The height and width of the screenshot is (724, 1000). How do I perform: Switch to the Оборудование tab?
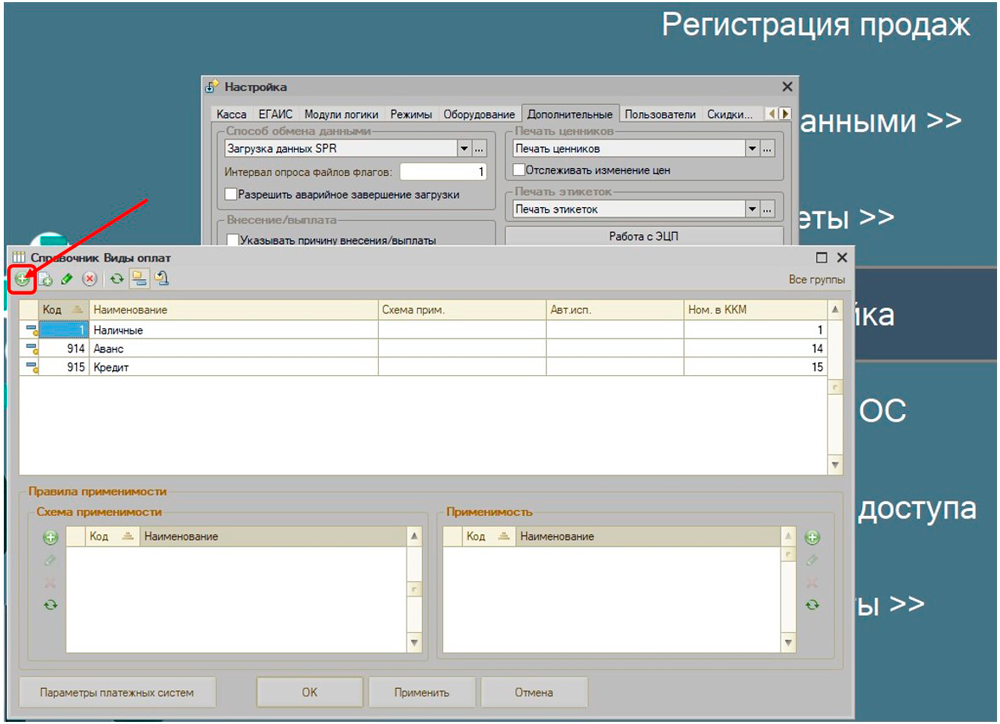pyautogui.click(x=479, y=115)
